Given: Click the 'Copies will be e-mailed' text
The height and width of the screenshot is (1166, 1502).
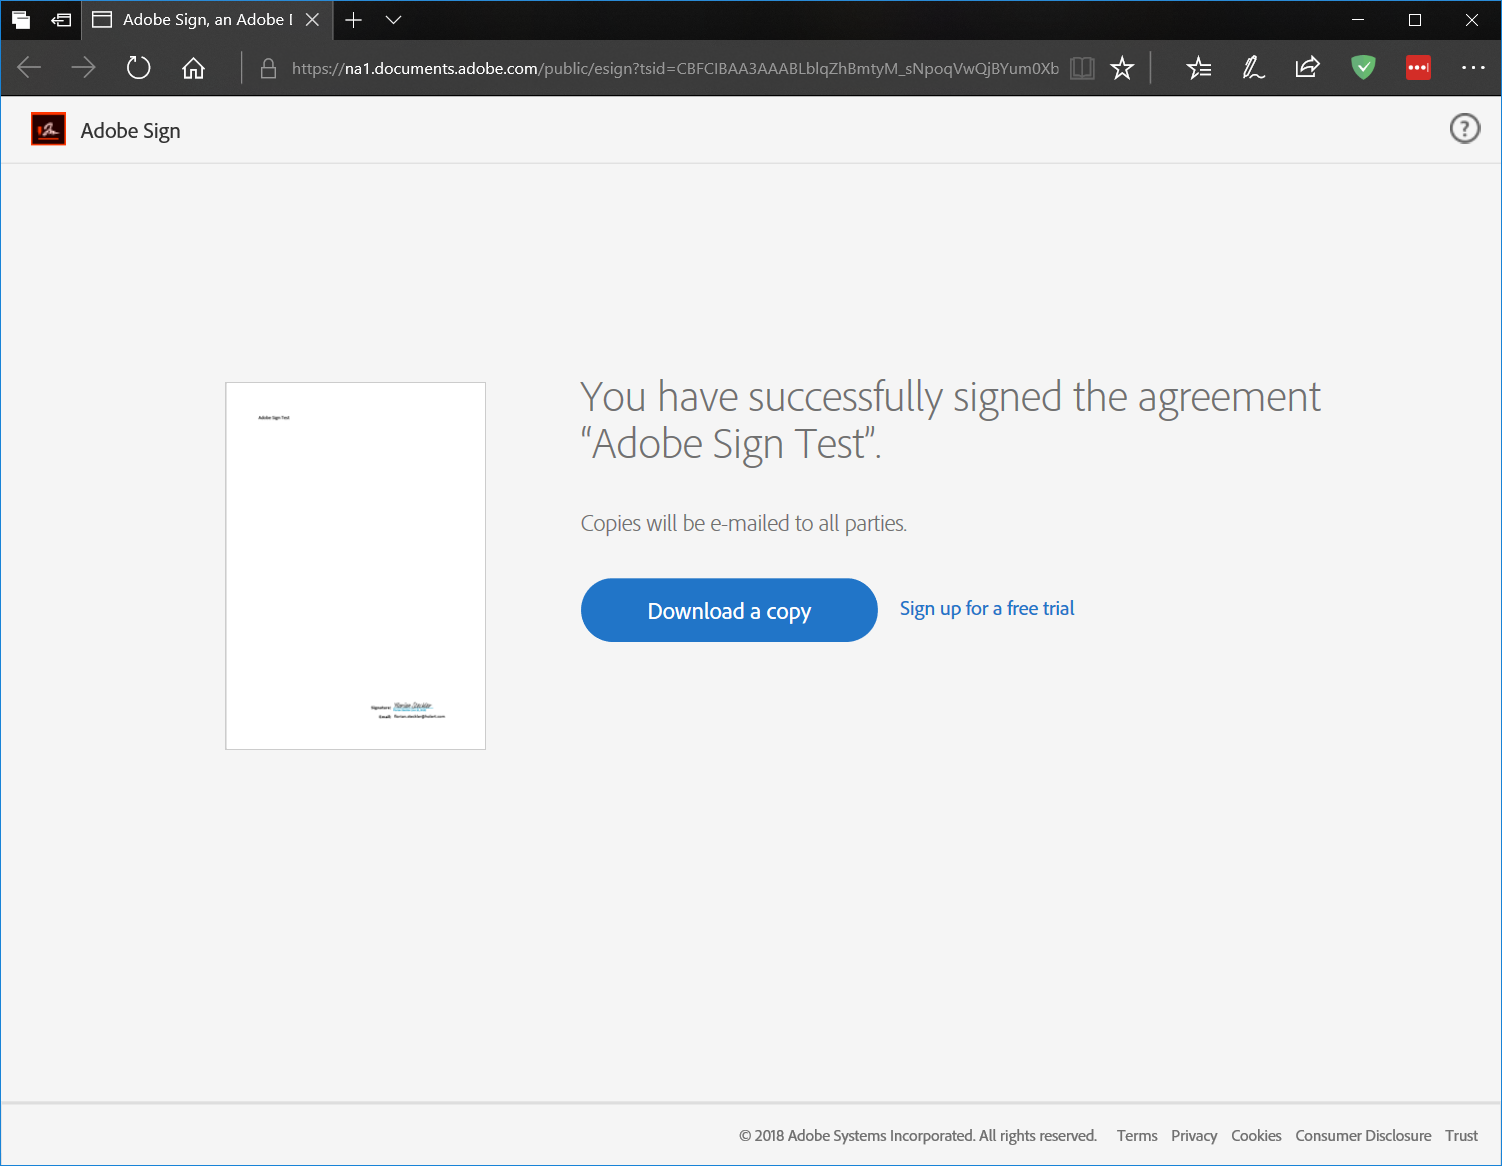Looking at the screenshot, I should coord(744,523).
